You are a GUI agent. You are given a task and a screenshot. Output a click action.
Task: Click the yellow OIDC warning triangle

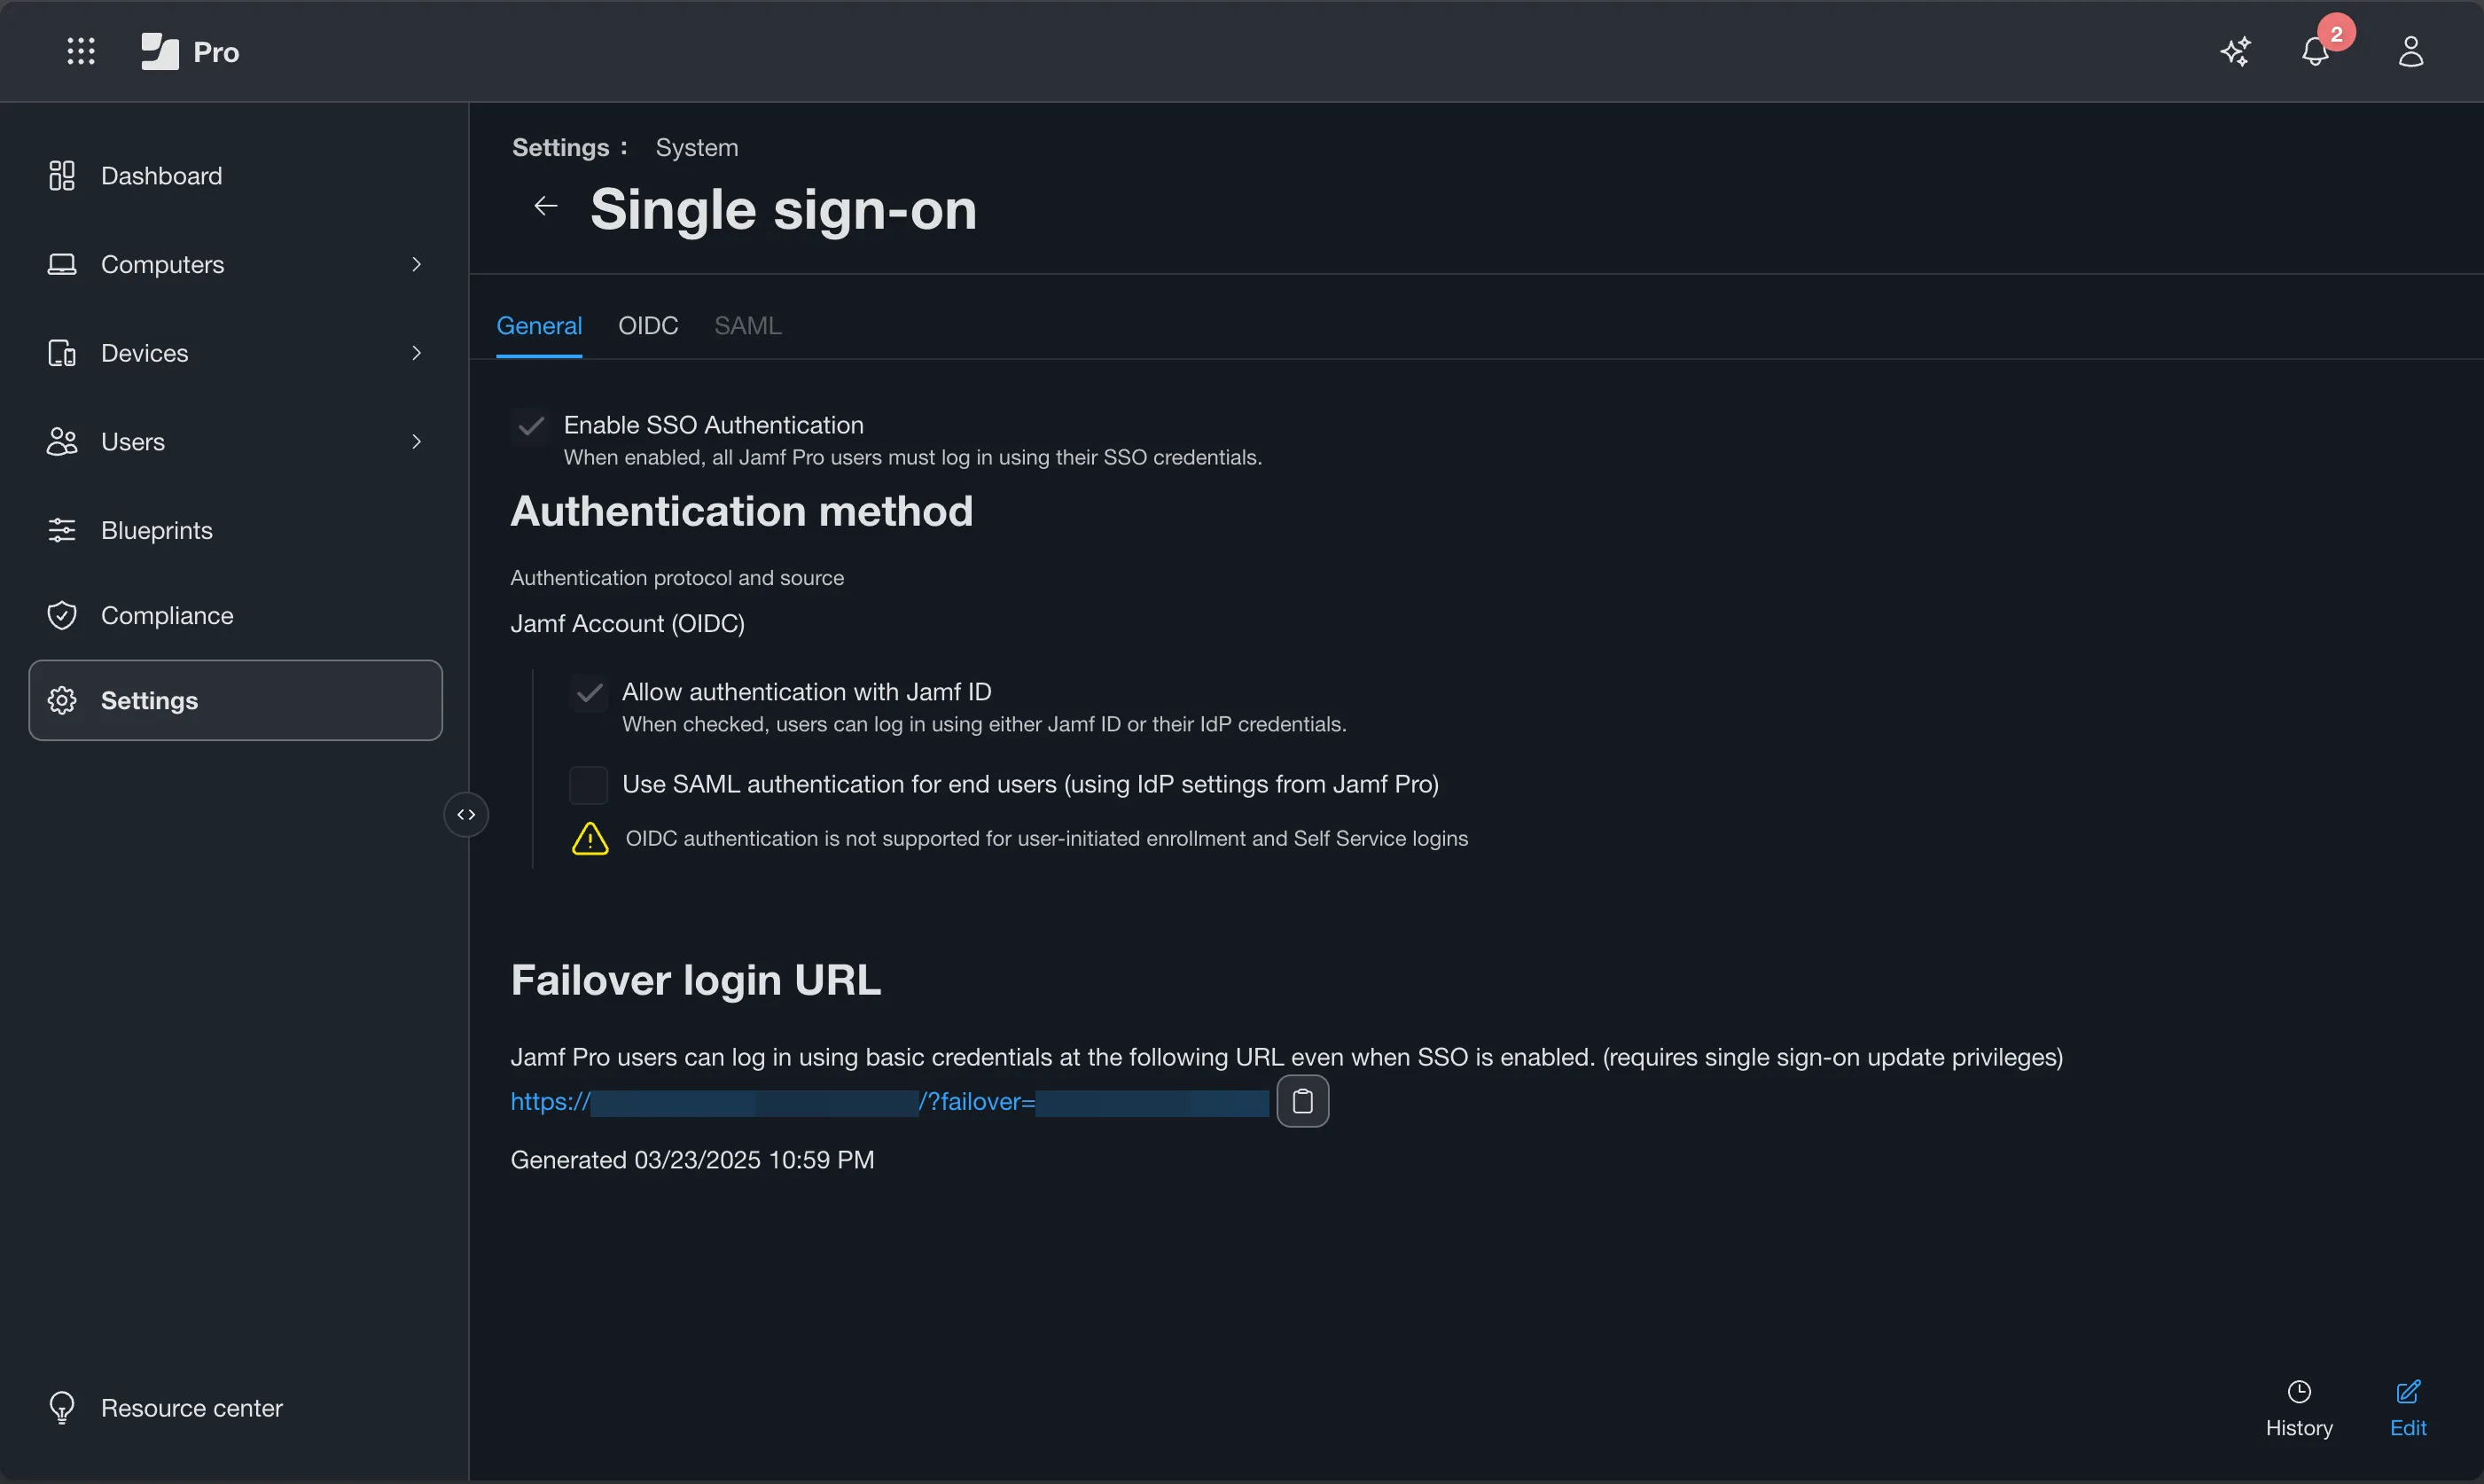pyautogui.click(x=590, y=839)
